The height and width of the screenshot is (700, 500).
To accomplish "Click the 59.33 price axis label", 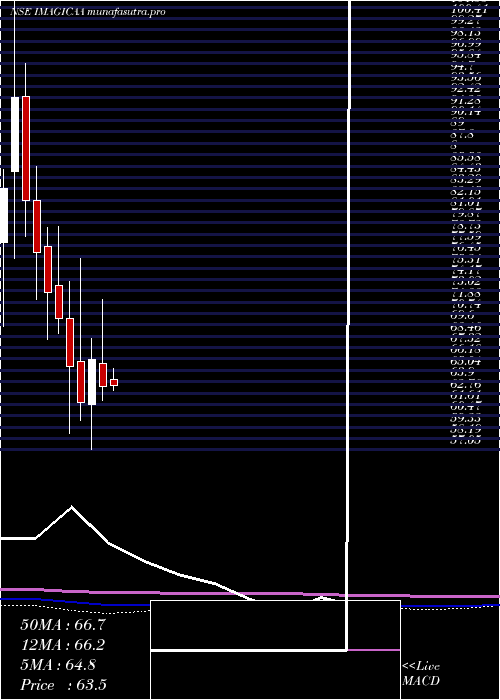I will click(466, 419).
